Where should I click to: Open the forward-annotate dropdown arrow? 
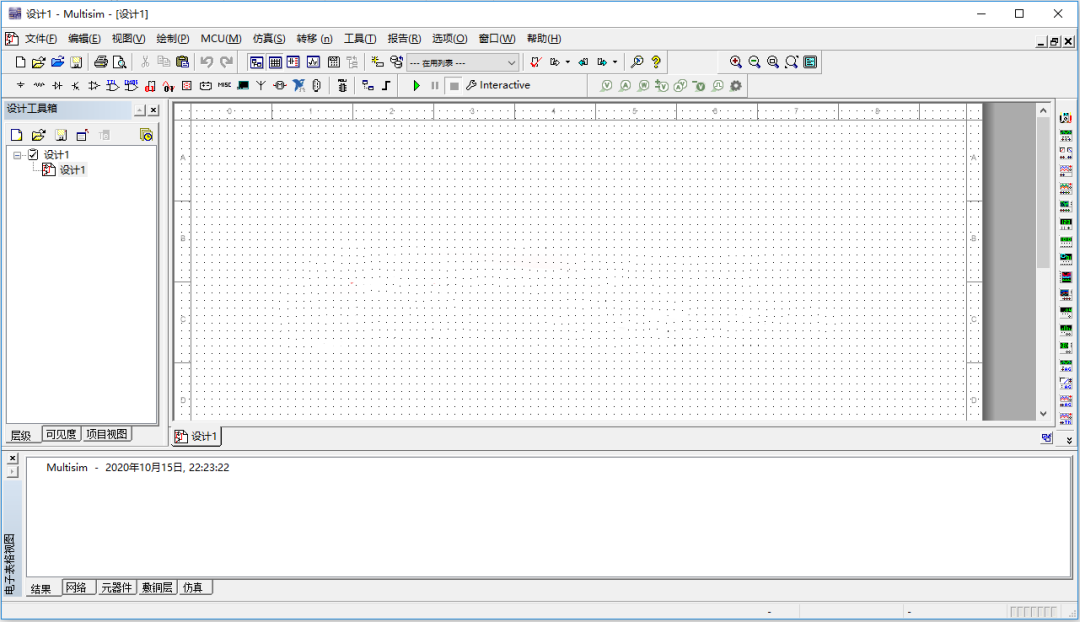tap(615, 62)
